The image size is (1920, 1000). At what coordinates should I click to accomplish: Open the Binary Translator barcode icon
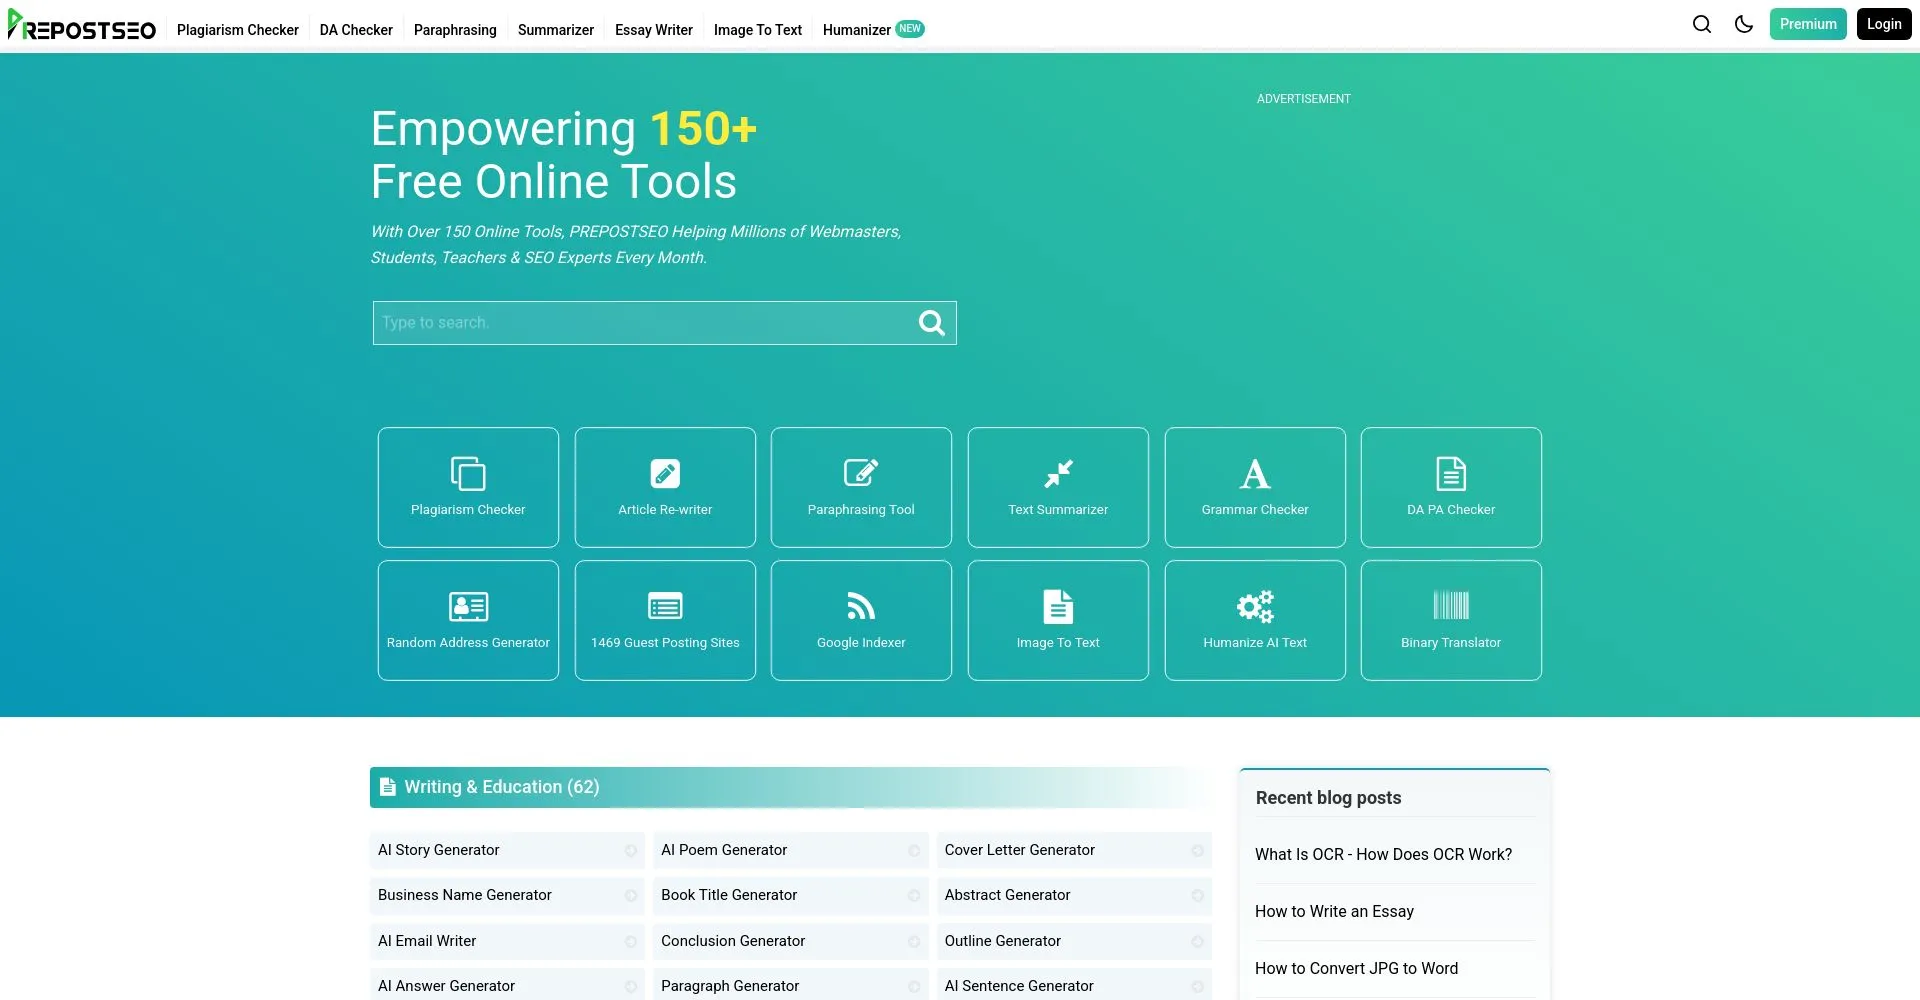pos(1451,605)
